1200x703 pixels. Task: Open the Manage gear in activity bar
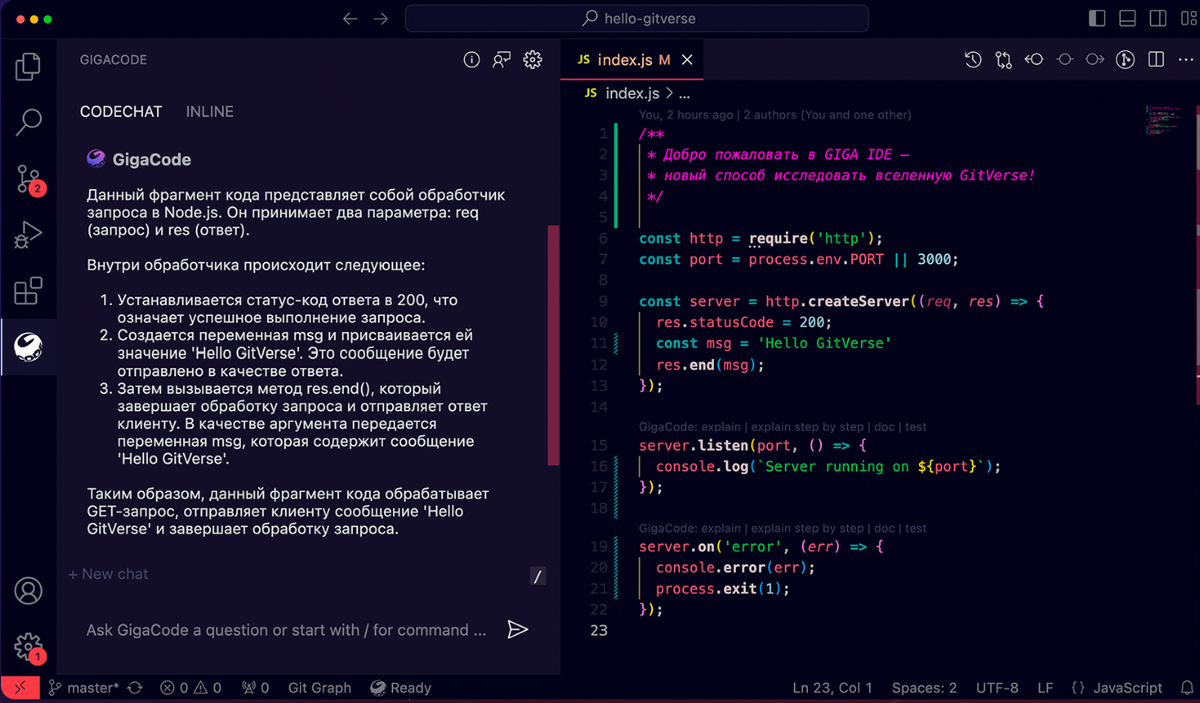(28, 647)
